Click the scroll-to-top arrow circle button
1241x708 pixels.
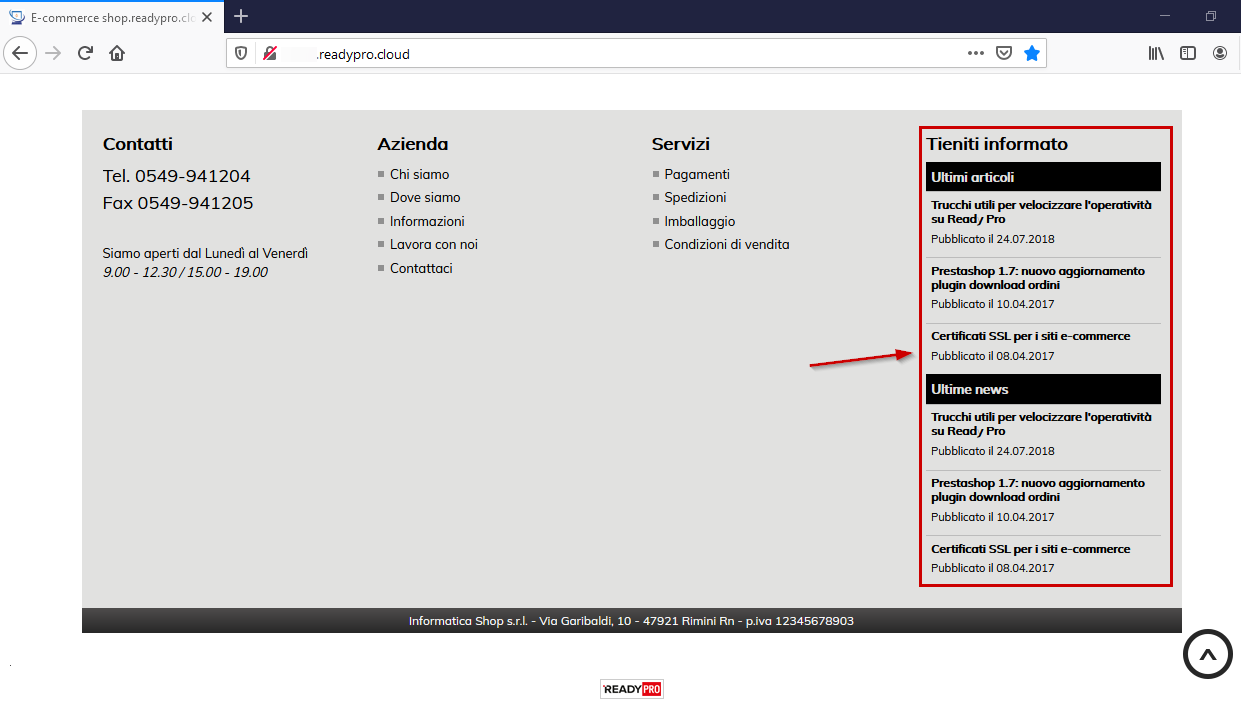[1207, 655]
